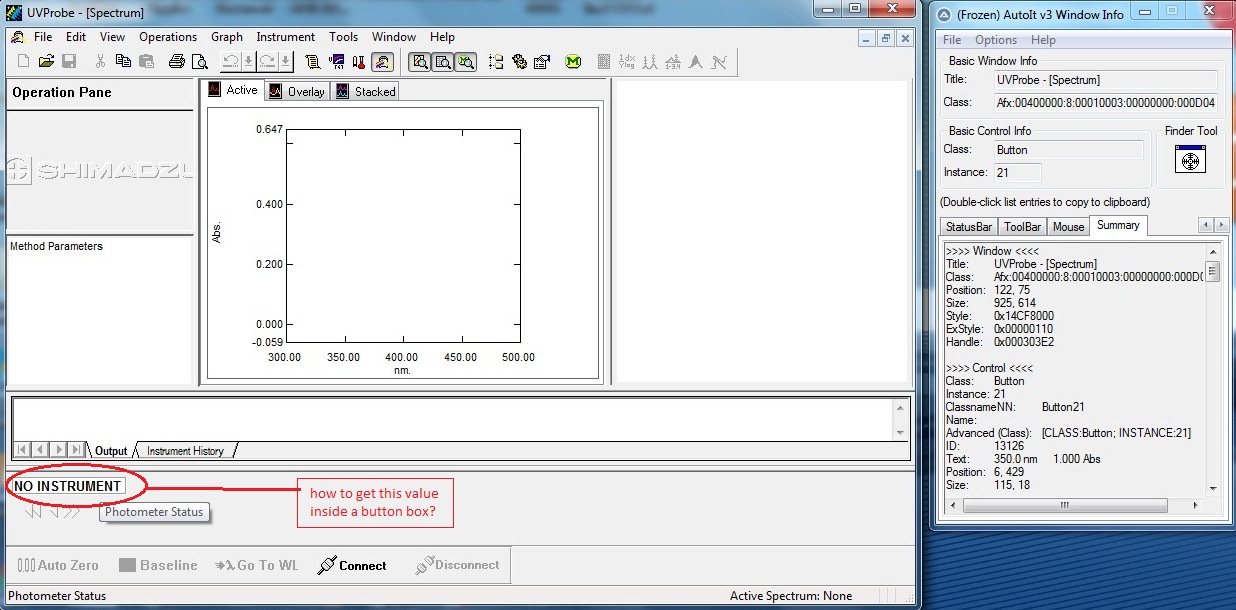Click the Open folder icon in toolbar
Screen dimensions: 1236x610
[x=46, y=62]
